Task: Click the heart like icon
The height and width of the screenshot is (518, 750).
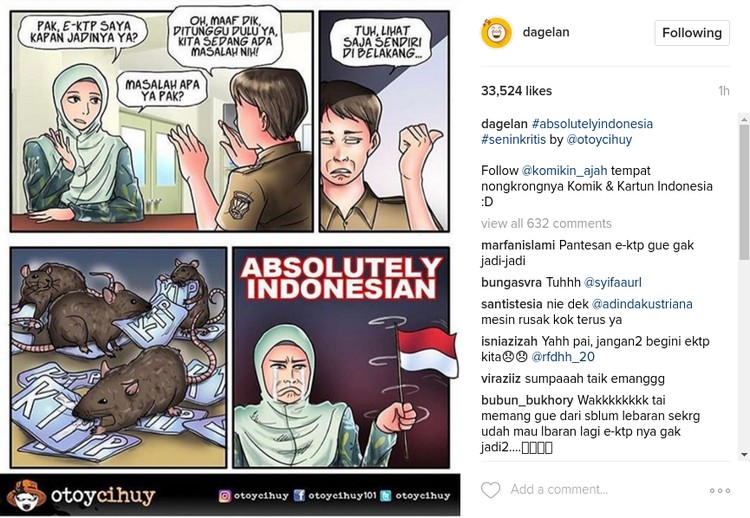Action: 490,490
